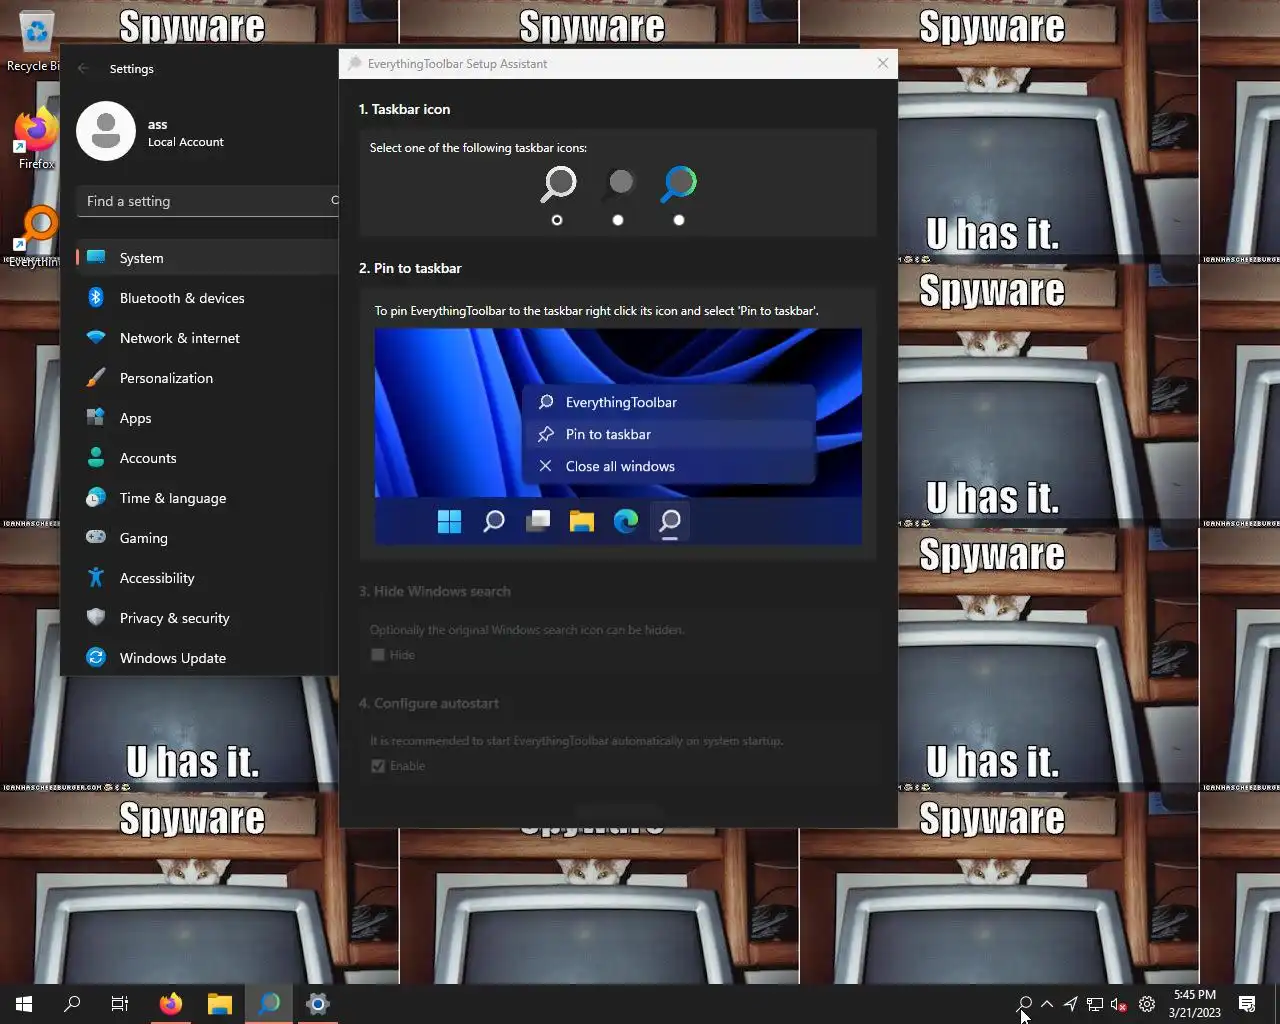The image size is (1280, 1024).
Task: Toggle the Enable autostart checkbox
Action: pos(378,766)
